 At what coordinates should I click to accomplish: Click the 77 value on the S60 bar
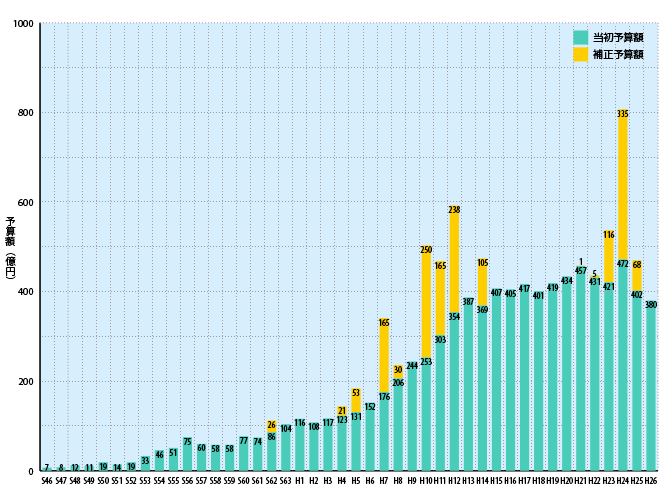pos(243,440)
